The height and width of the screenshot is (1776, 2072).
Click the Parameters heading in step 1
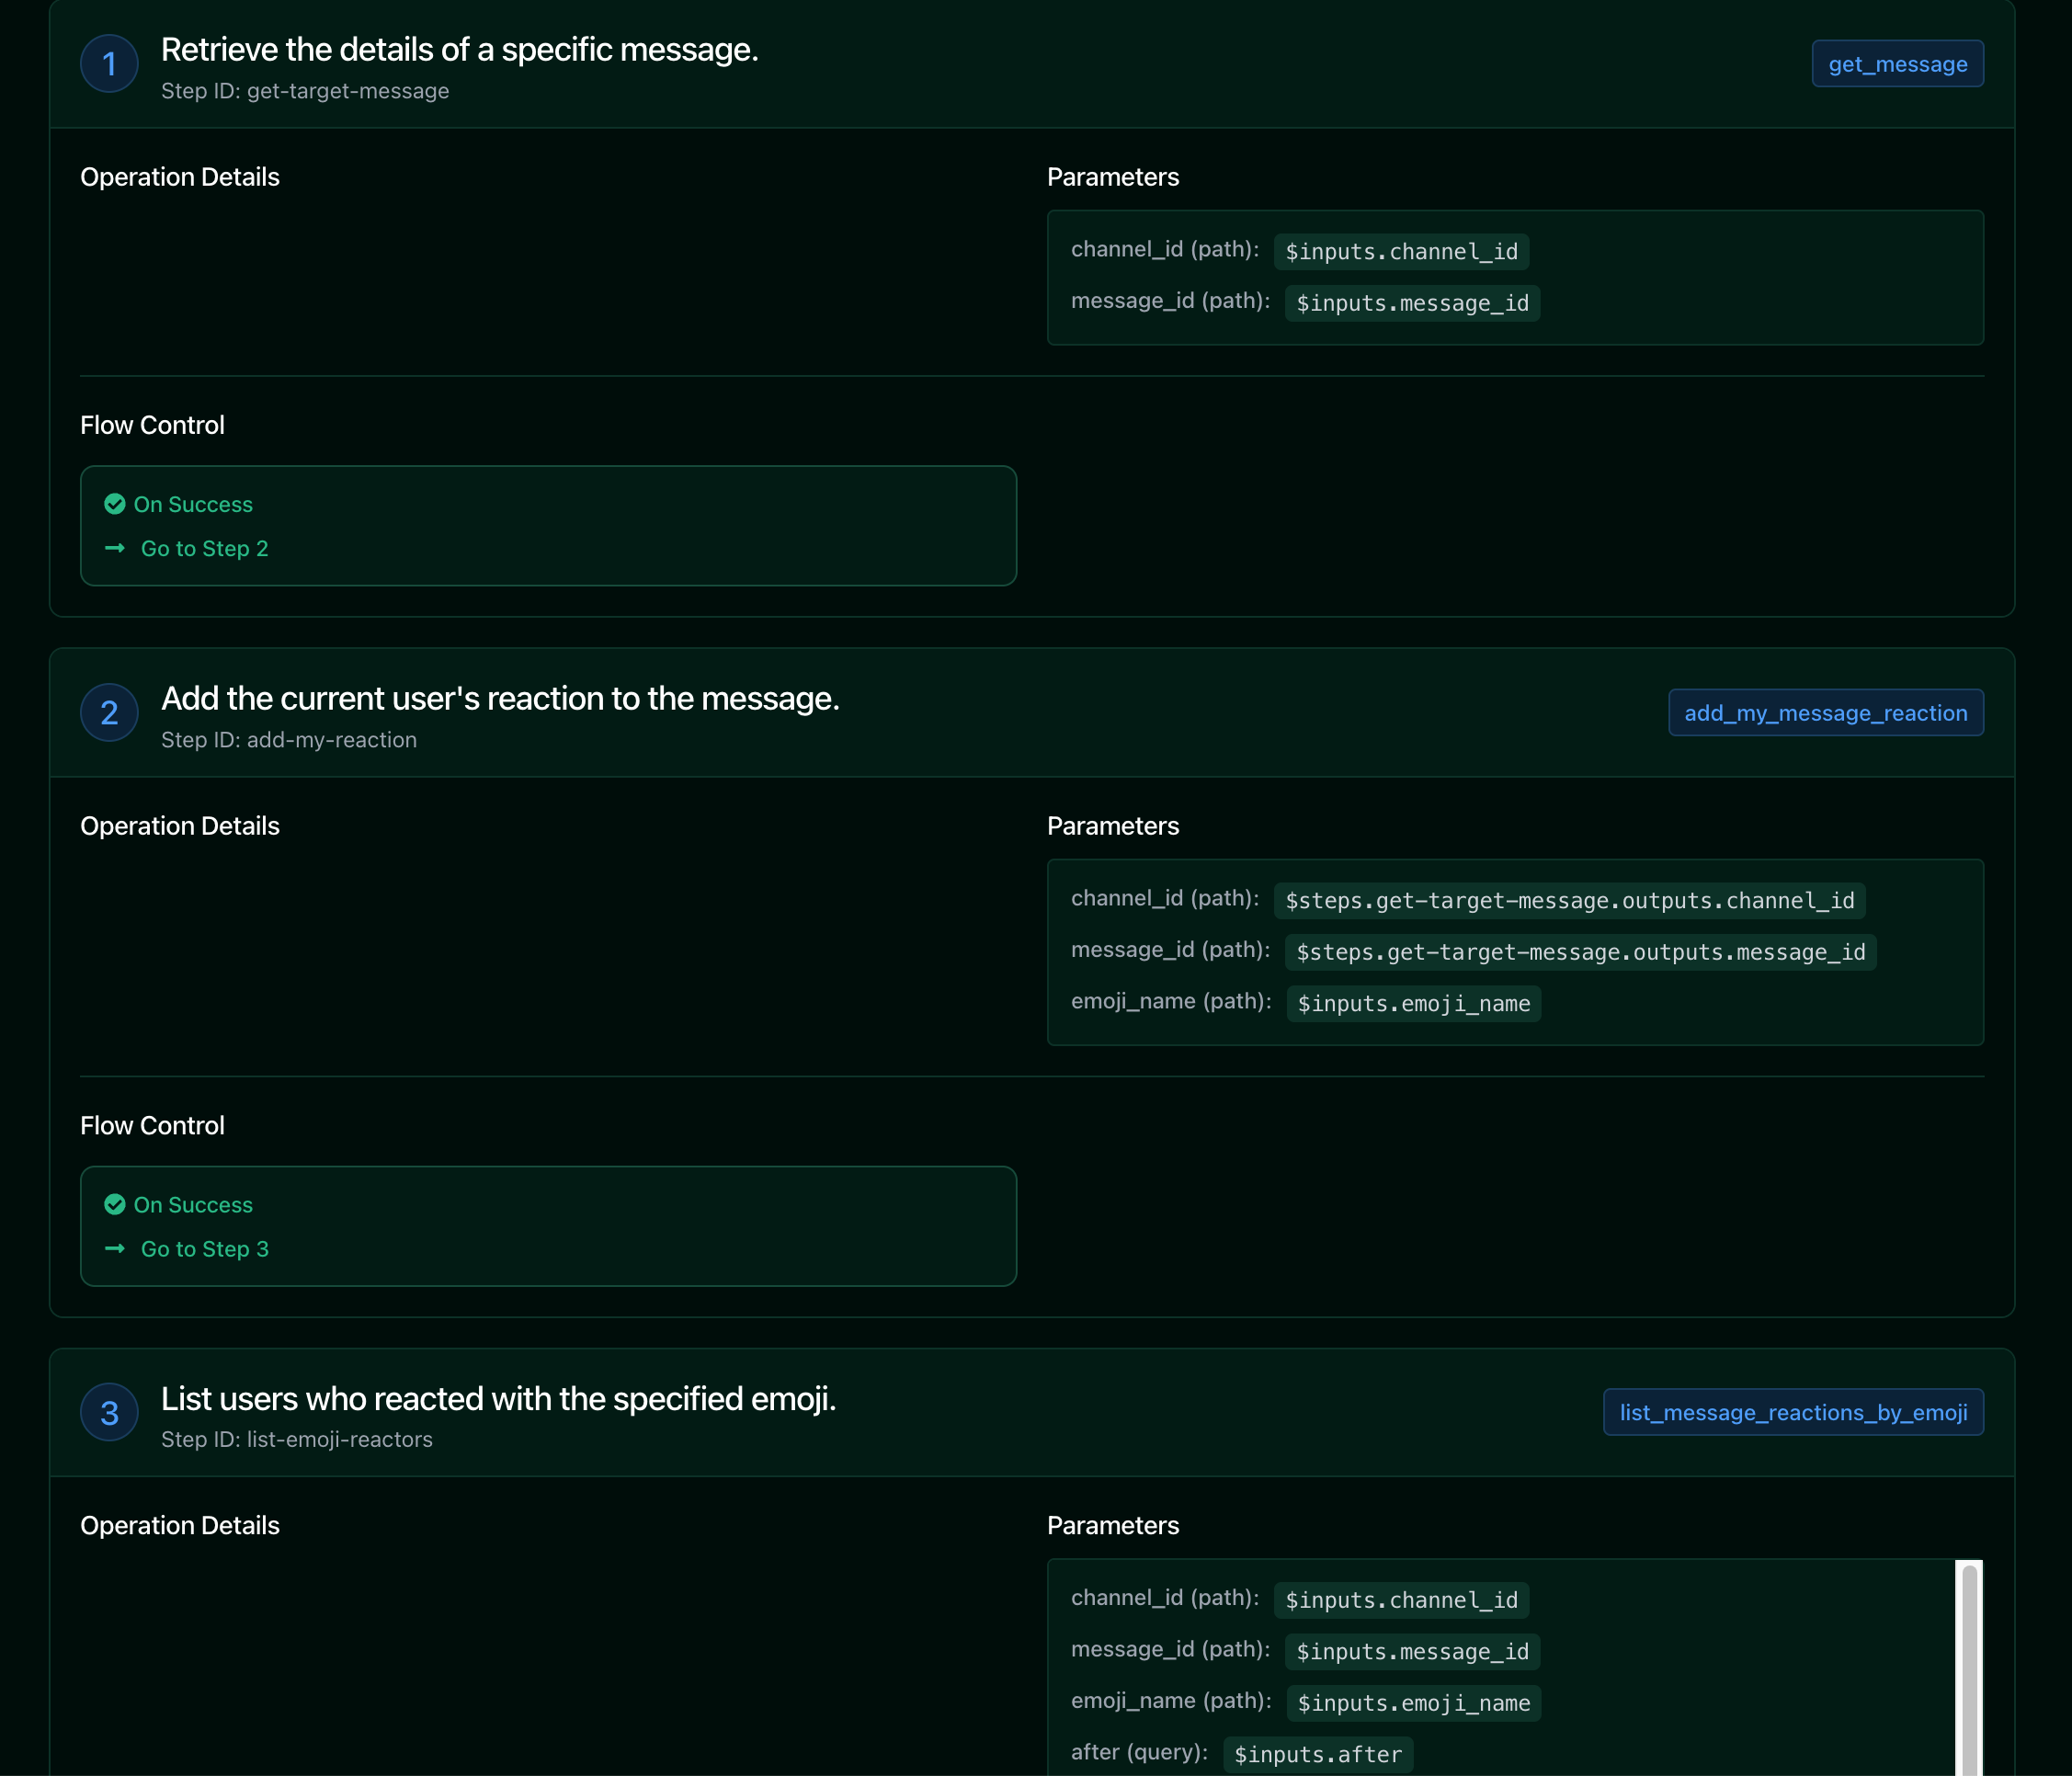[x=1113, y=177]
